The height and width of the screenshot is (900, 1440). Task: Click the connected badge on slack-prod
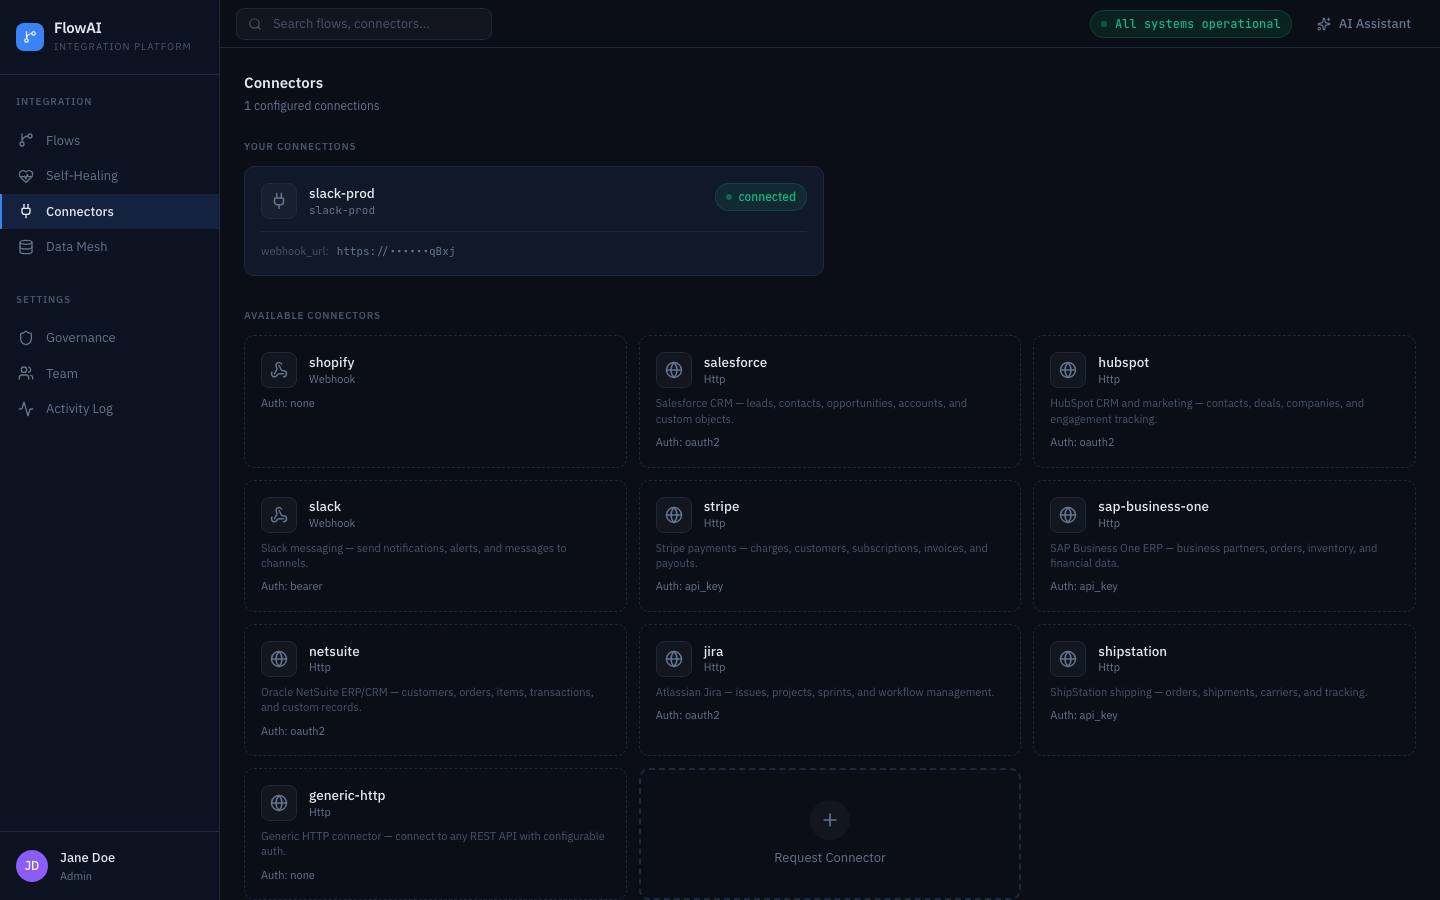coord(761,197)
